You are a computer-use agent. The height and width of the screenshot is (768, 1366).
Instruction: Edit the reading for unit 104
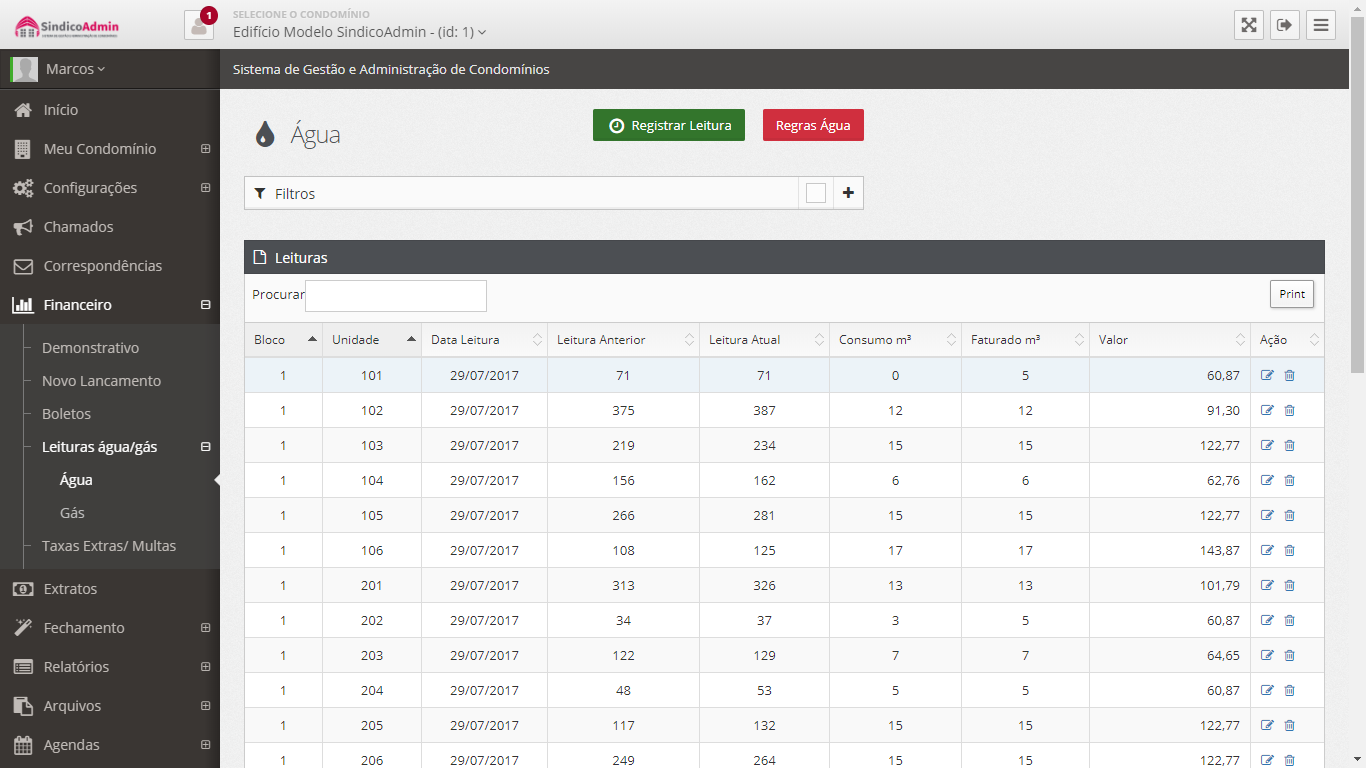1267,480
